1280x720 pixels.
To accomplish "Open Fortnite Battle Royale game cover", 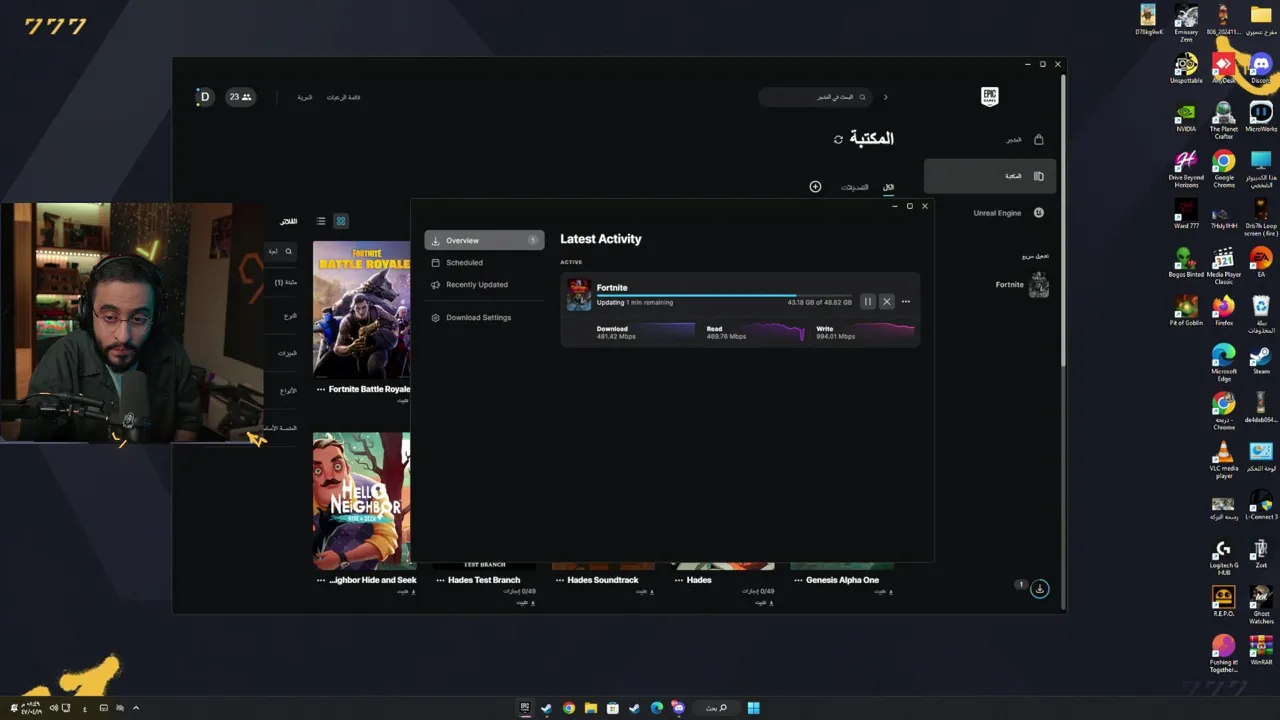I will pyautogui.click(x=361, y=310).
